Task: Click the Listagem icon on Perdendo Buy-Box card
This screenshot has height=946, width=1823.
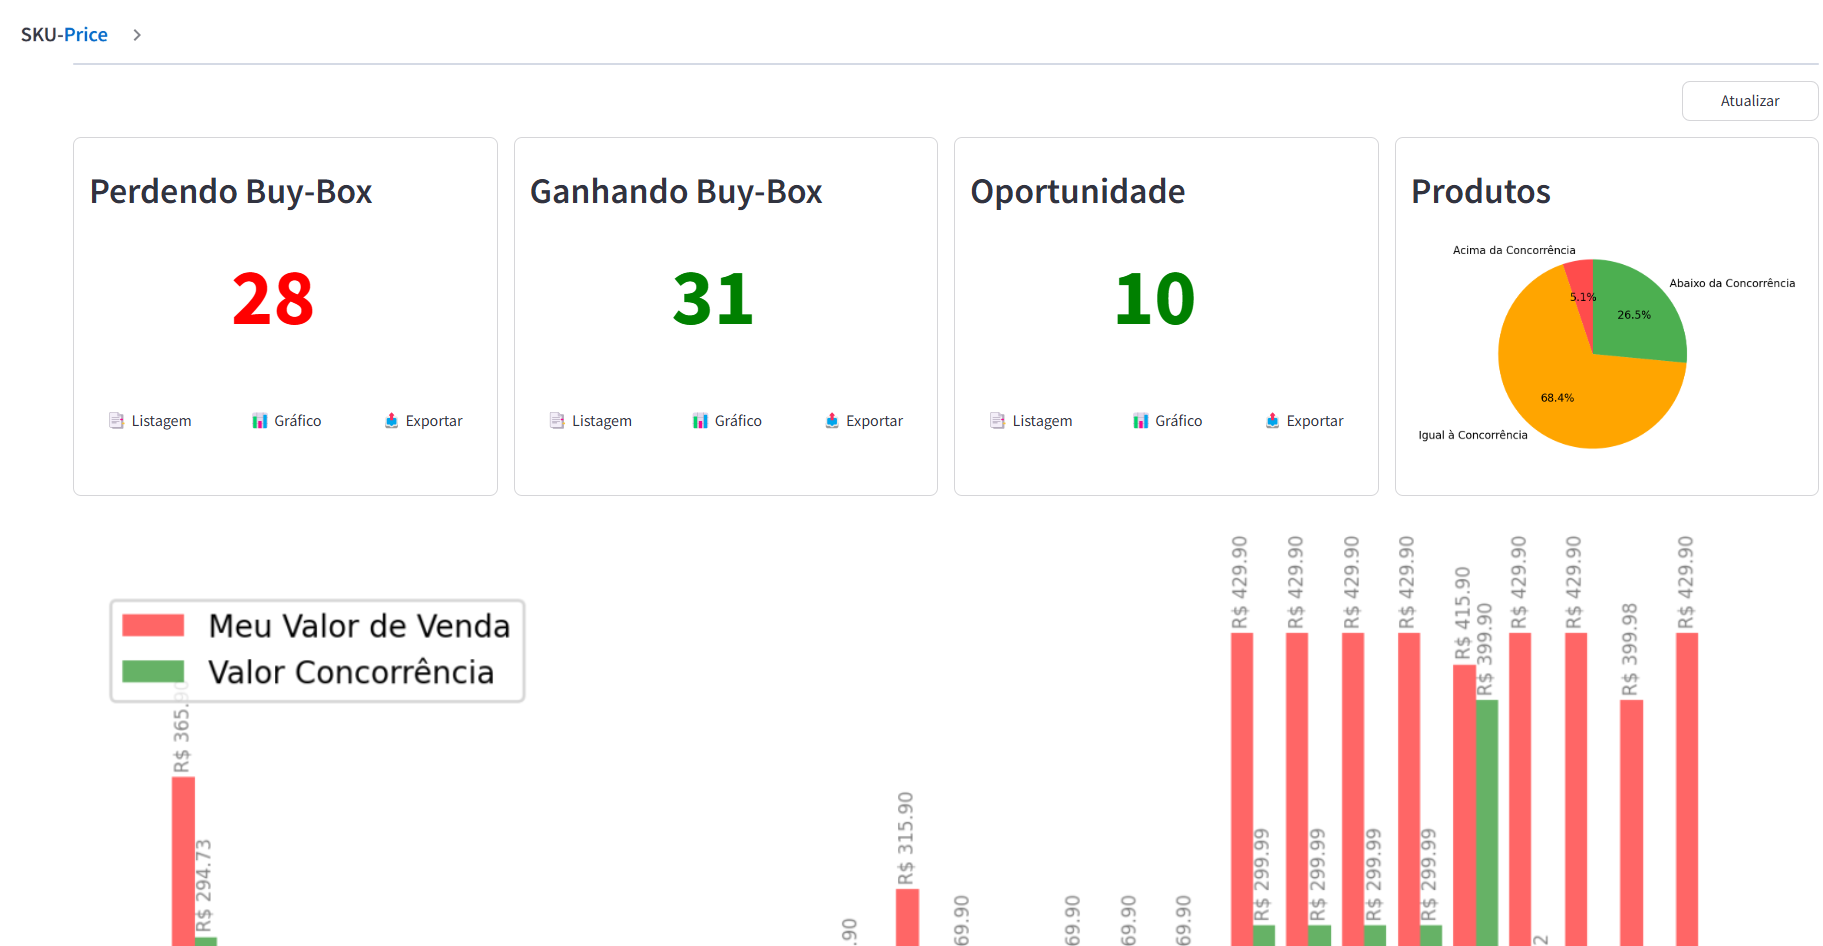Action: (x=118, y=420)
